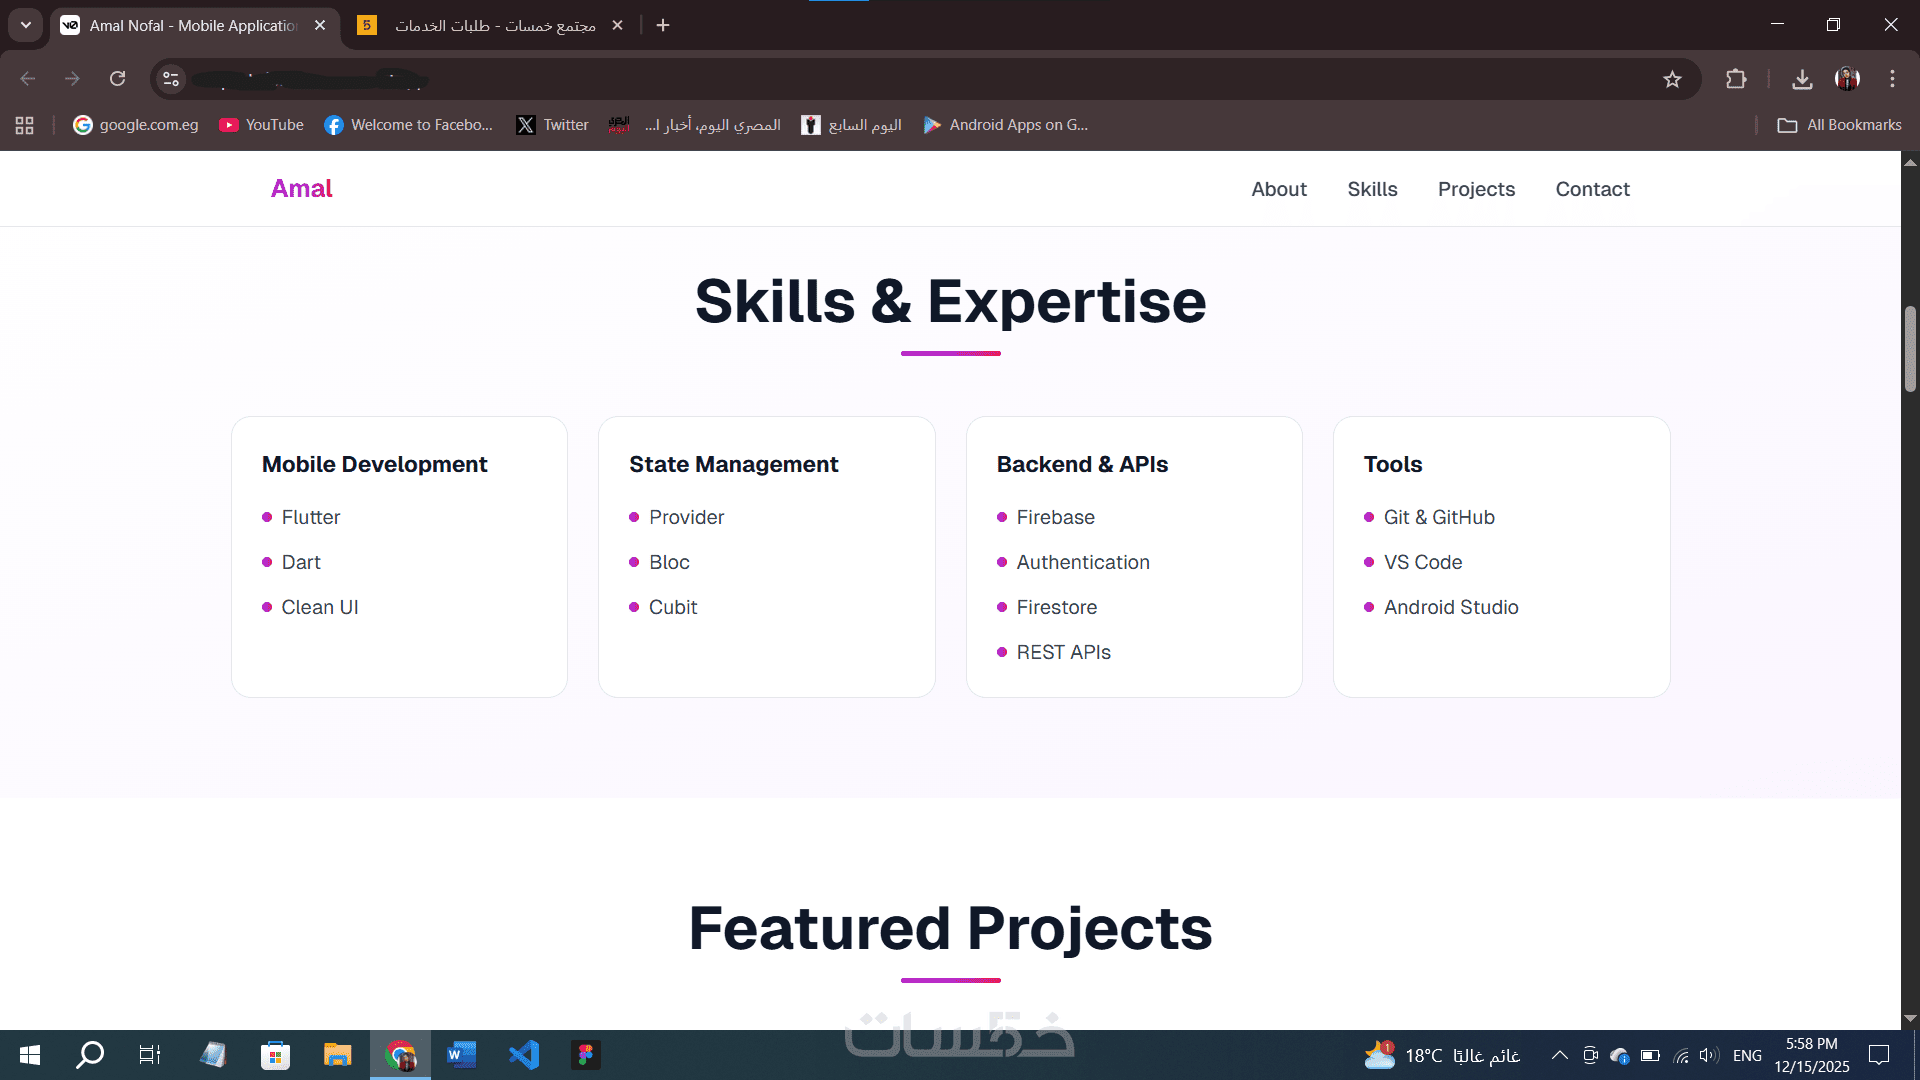Open the Chrome Downloads icon
The width and height of the screenshot is (1920, 1080).
[1802, 79]
